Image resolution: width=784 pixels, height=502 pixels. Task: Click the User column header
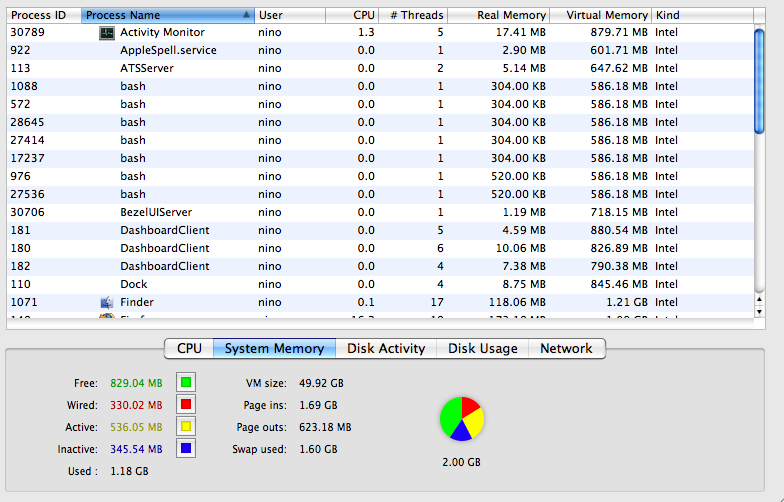290,15
